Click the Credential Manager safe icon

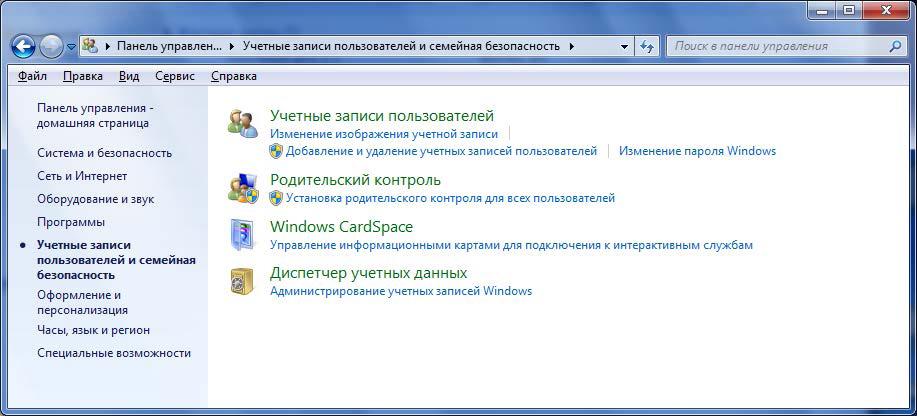(241, 281)
